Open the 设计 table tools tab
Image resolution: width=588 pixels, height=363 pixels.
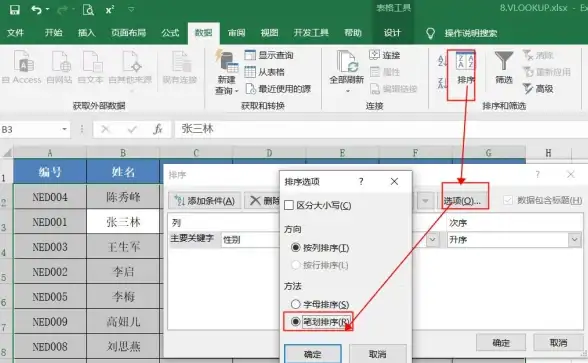[392, 33]
